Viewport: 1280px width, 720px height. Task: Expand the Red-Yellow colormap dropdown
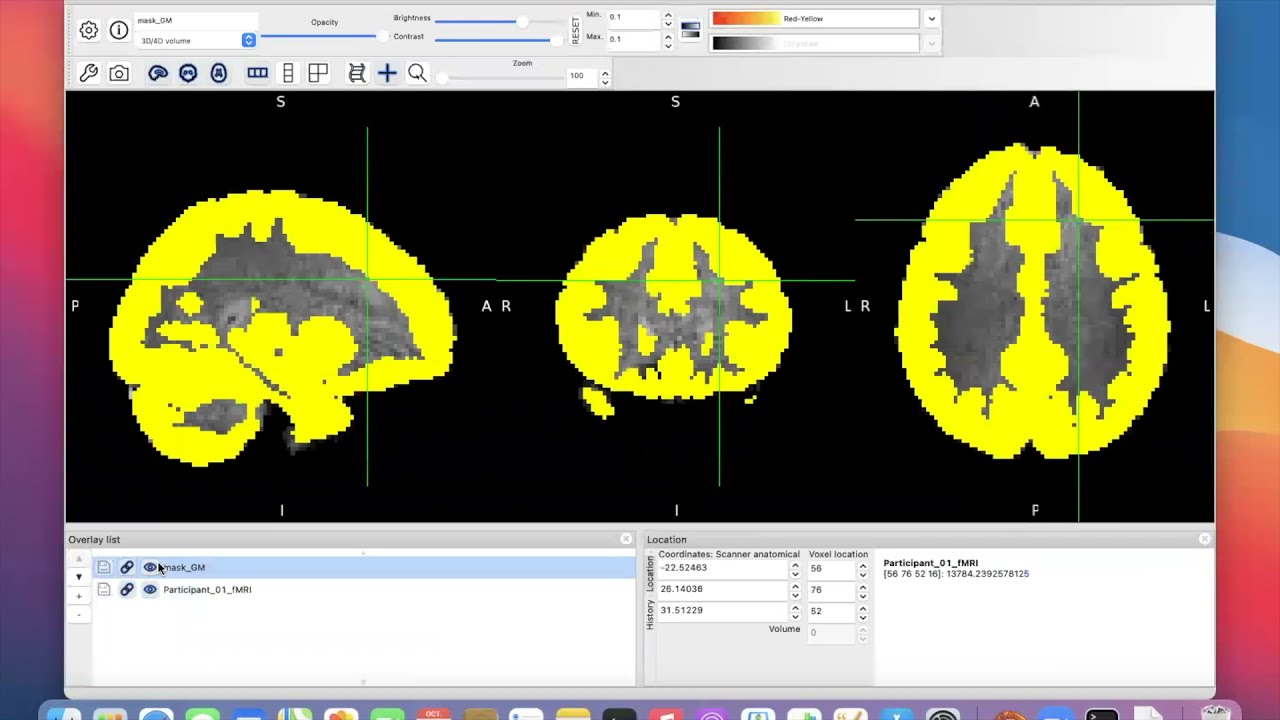point(931,18)
